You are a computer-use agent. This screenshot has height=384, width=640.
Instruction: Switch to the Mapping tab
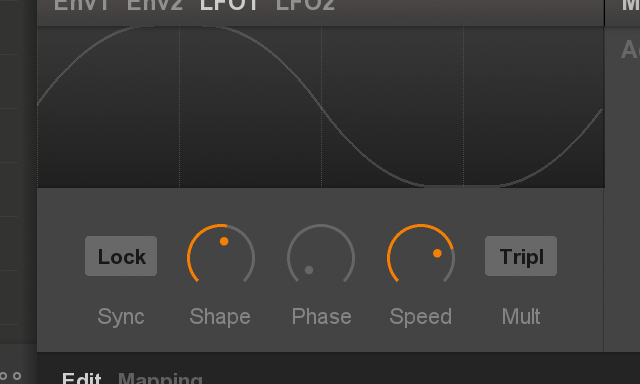pos(160,378)
